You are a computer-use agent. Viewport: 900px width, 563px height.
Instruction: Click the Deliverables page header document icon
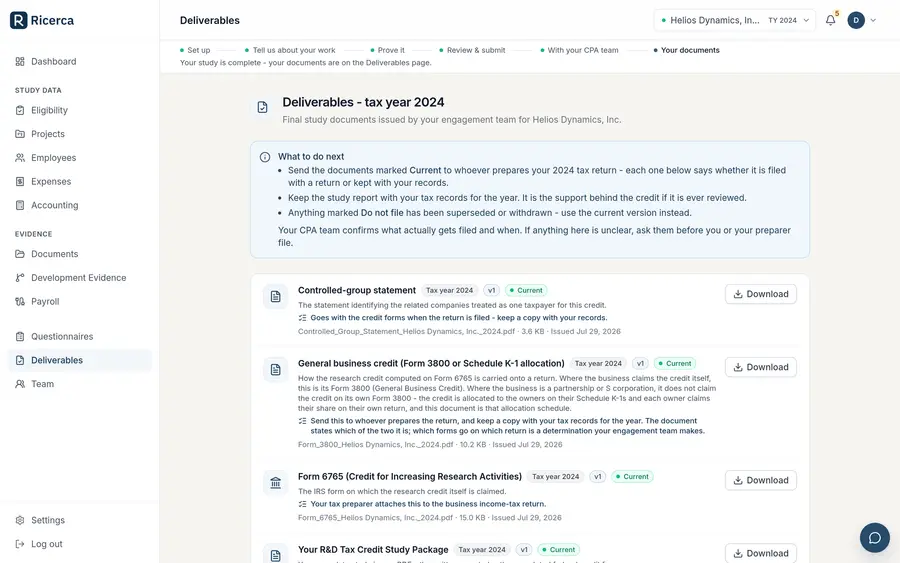(x=262, y=107)
